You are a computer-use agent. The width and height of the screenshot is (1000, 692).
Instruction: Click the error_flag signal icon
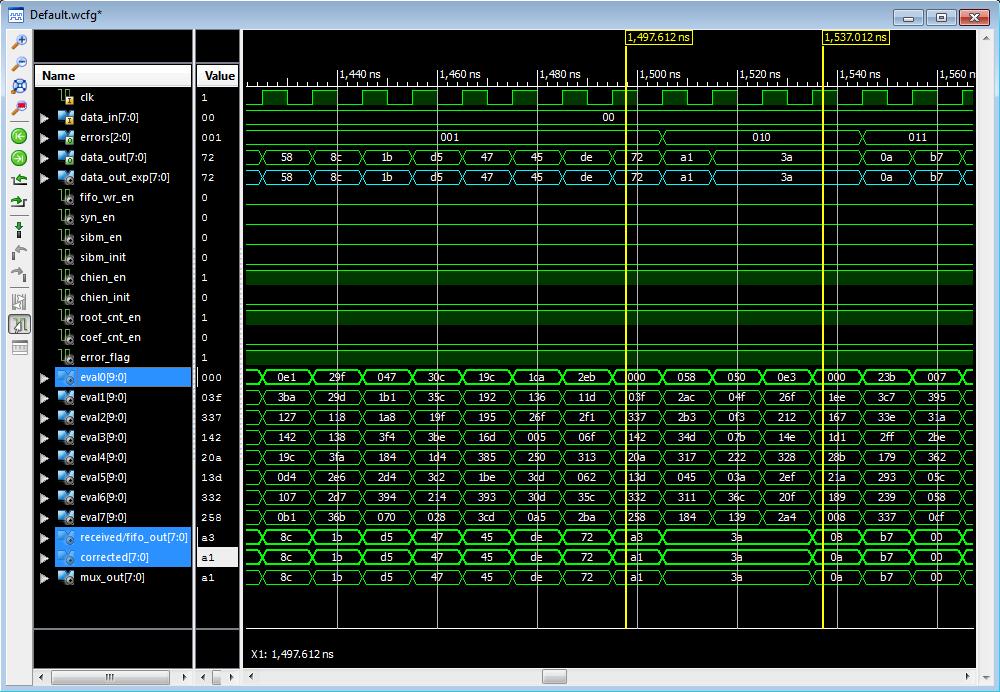(66, 357)
